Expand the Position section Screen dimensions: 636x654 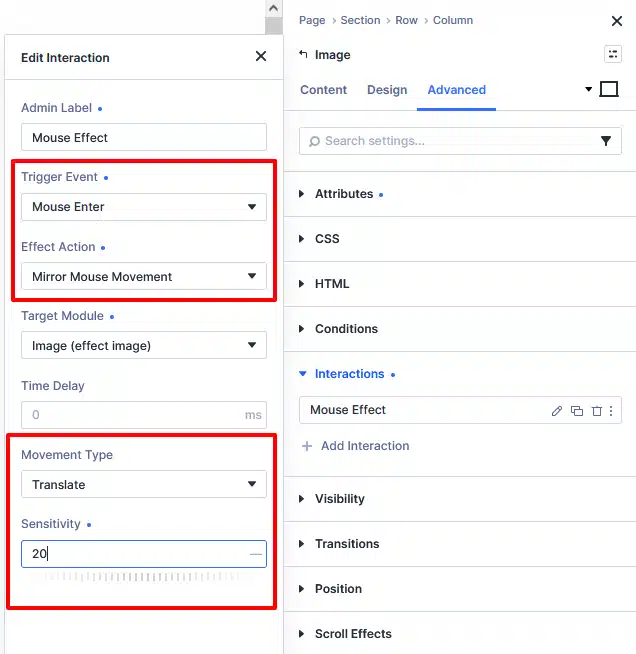(460, 589)
